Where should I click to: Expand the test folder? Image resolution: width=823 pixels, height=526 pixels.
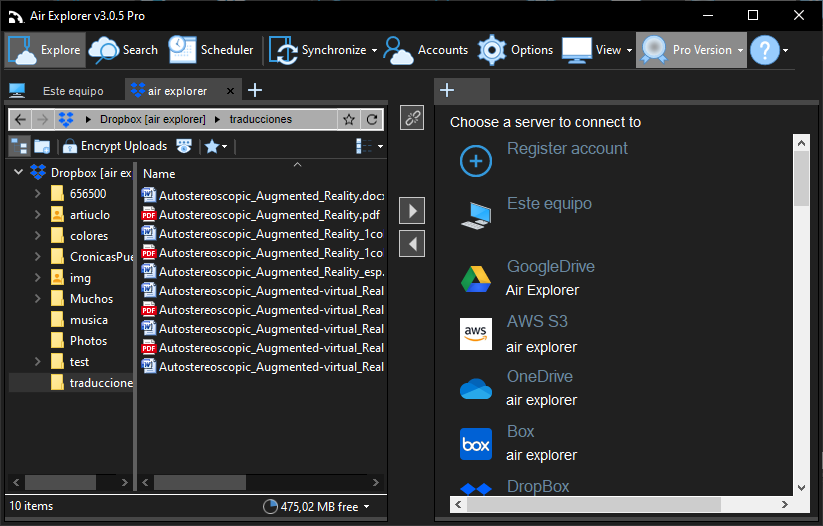[37, 362]
